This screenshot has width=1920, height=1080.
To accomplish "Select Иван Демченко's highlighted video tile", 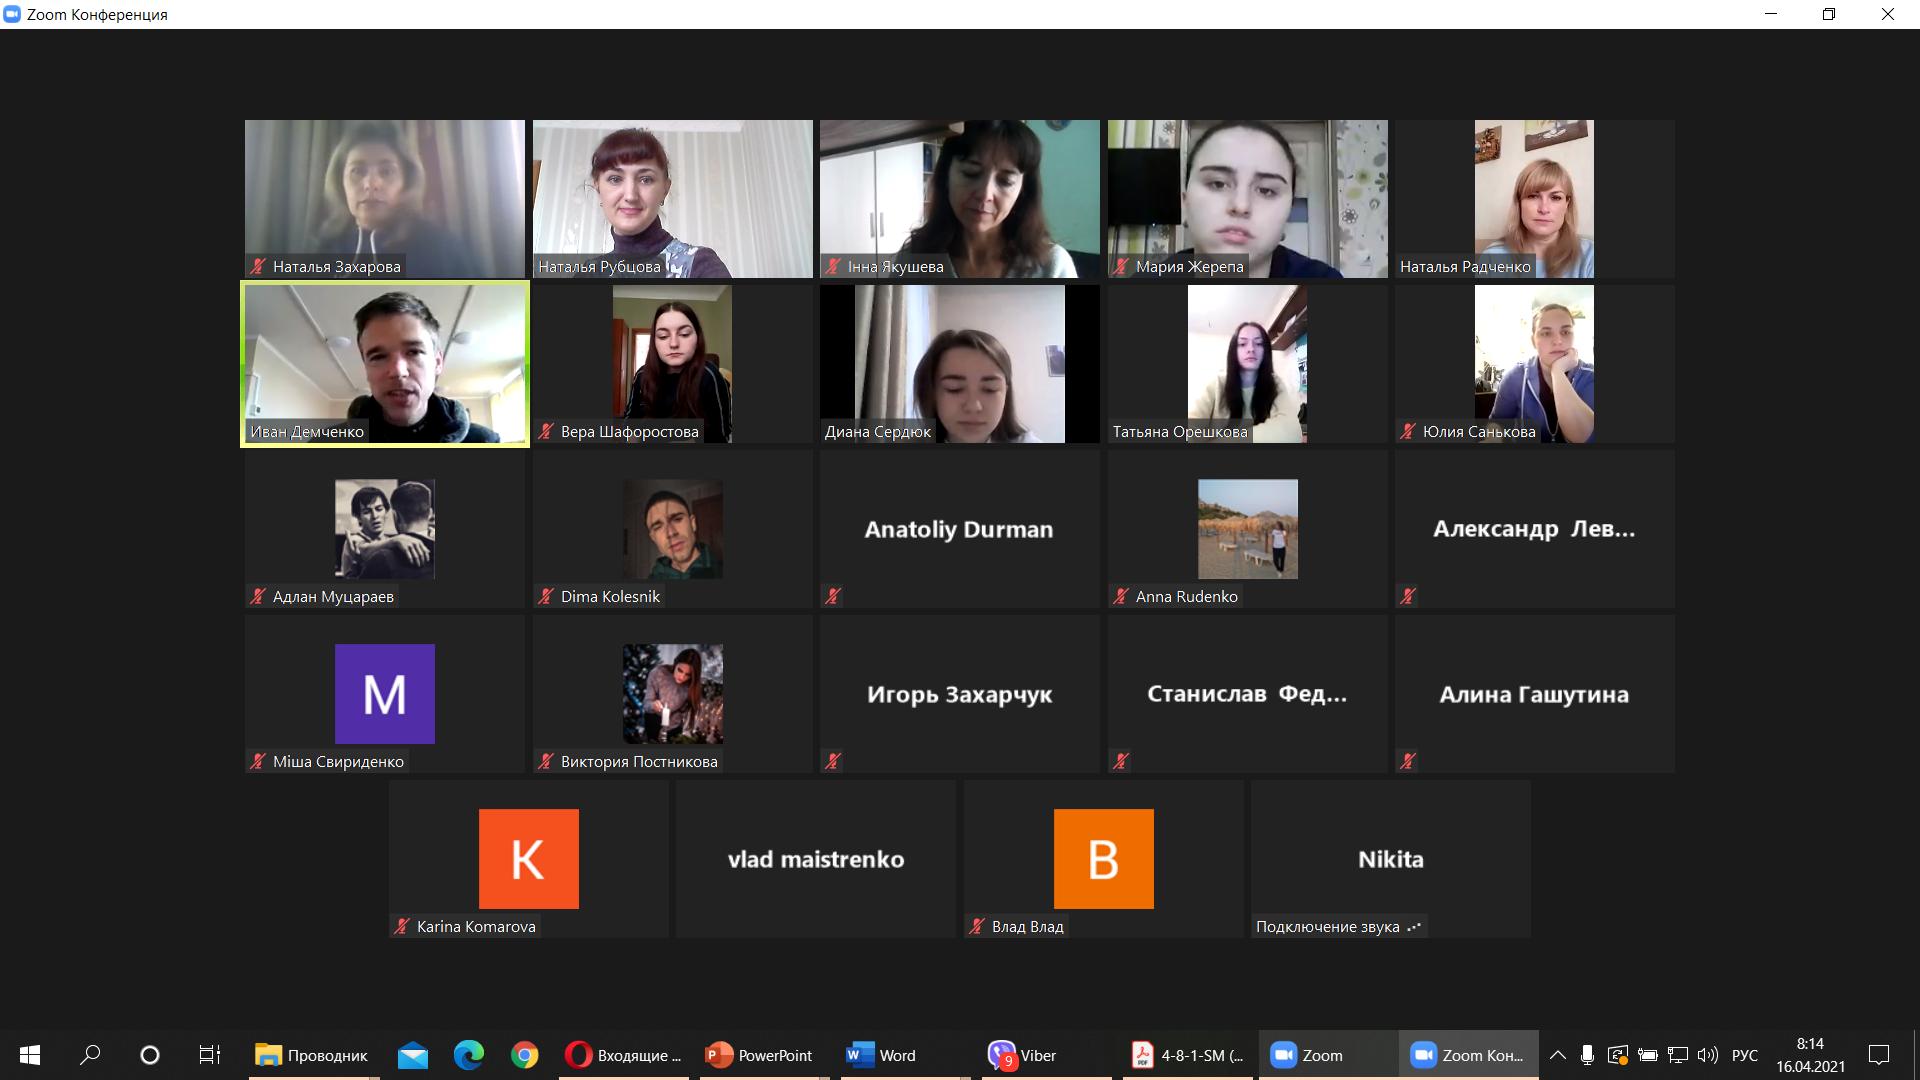I will tap(385, 364).
